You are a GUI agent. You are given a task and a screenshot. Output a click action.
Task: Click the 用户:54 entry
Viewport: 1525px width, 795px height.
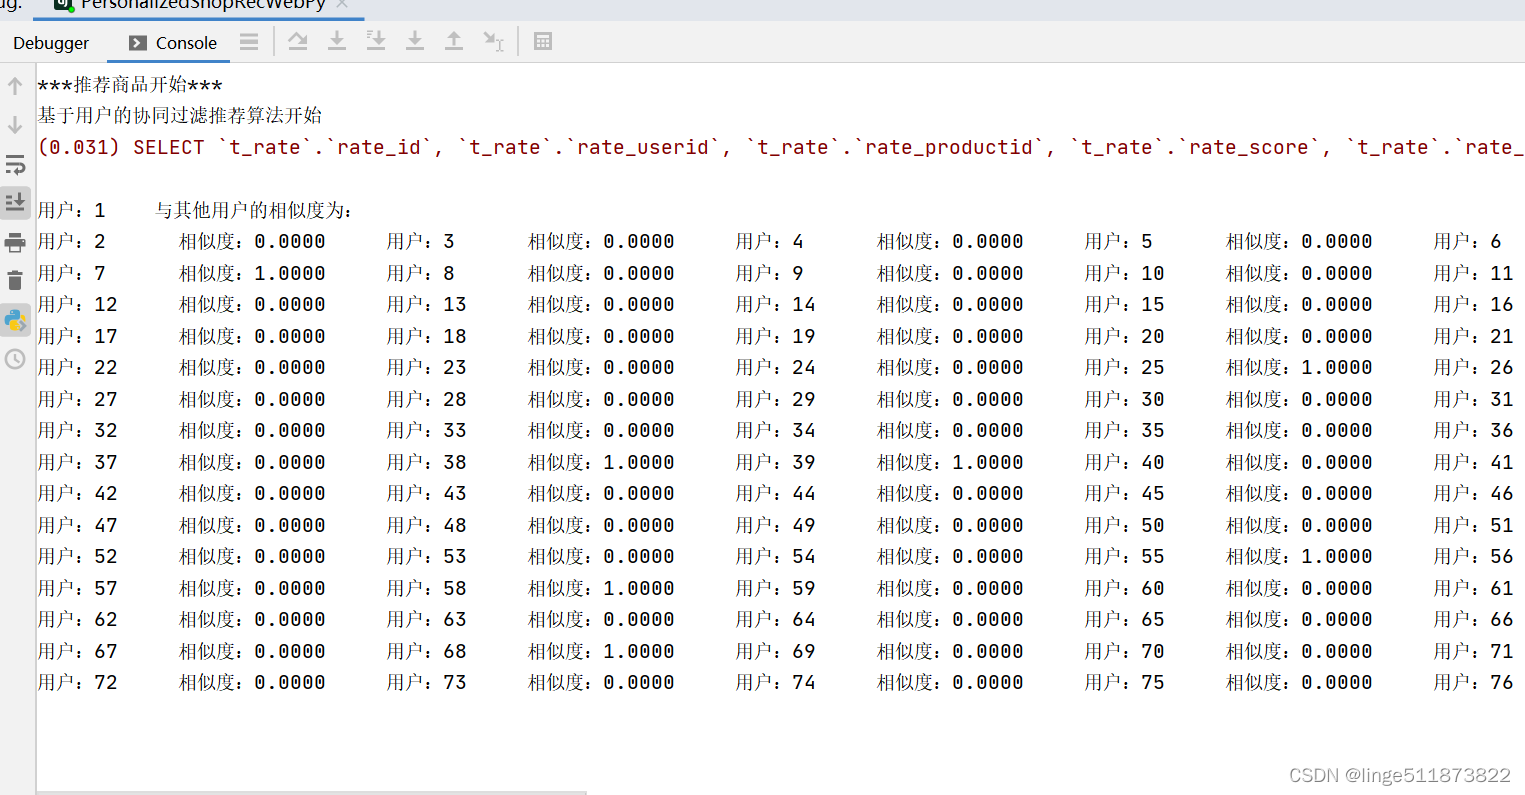(x=776, y=556)
